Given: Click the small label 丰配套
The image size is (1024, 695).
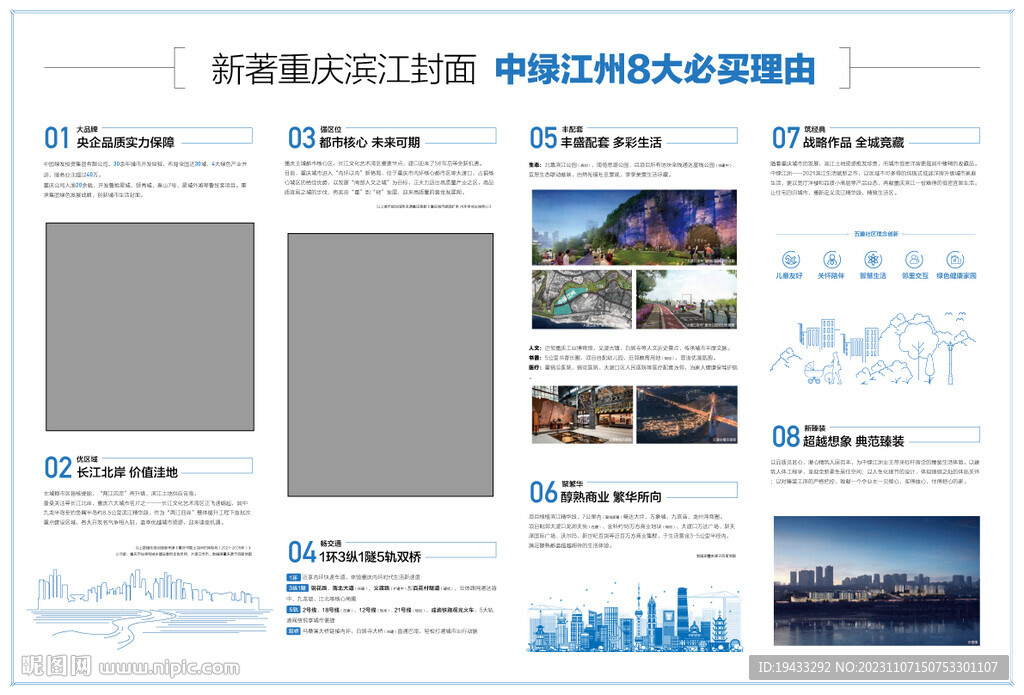Looking at the screenshot, I should (x=571, y=130).
